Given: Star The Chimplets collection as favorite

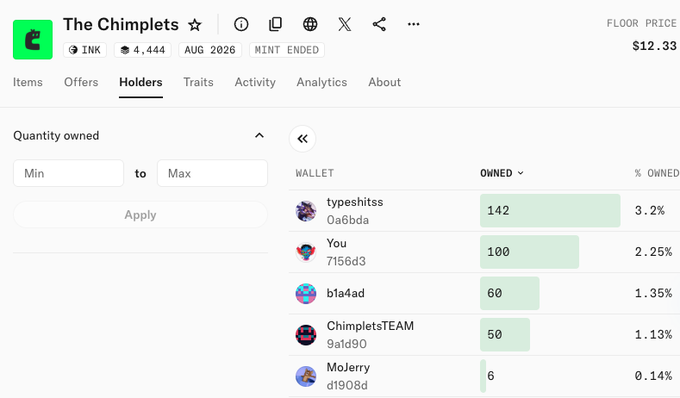Looking at the screenshot, I should click(195, 25).
